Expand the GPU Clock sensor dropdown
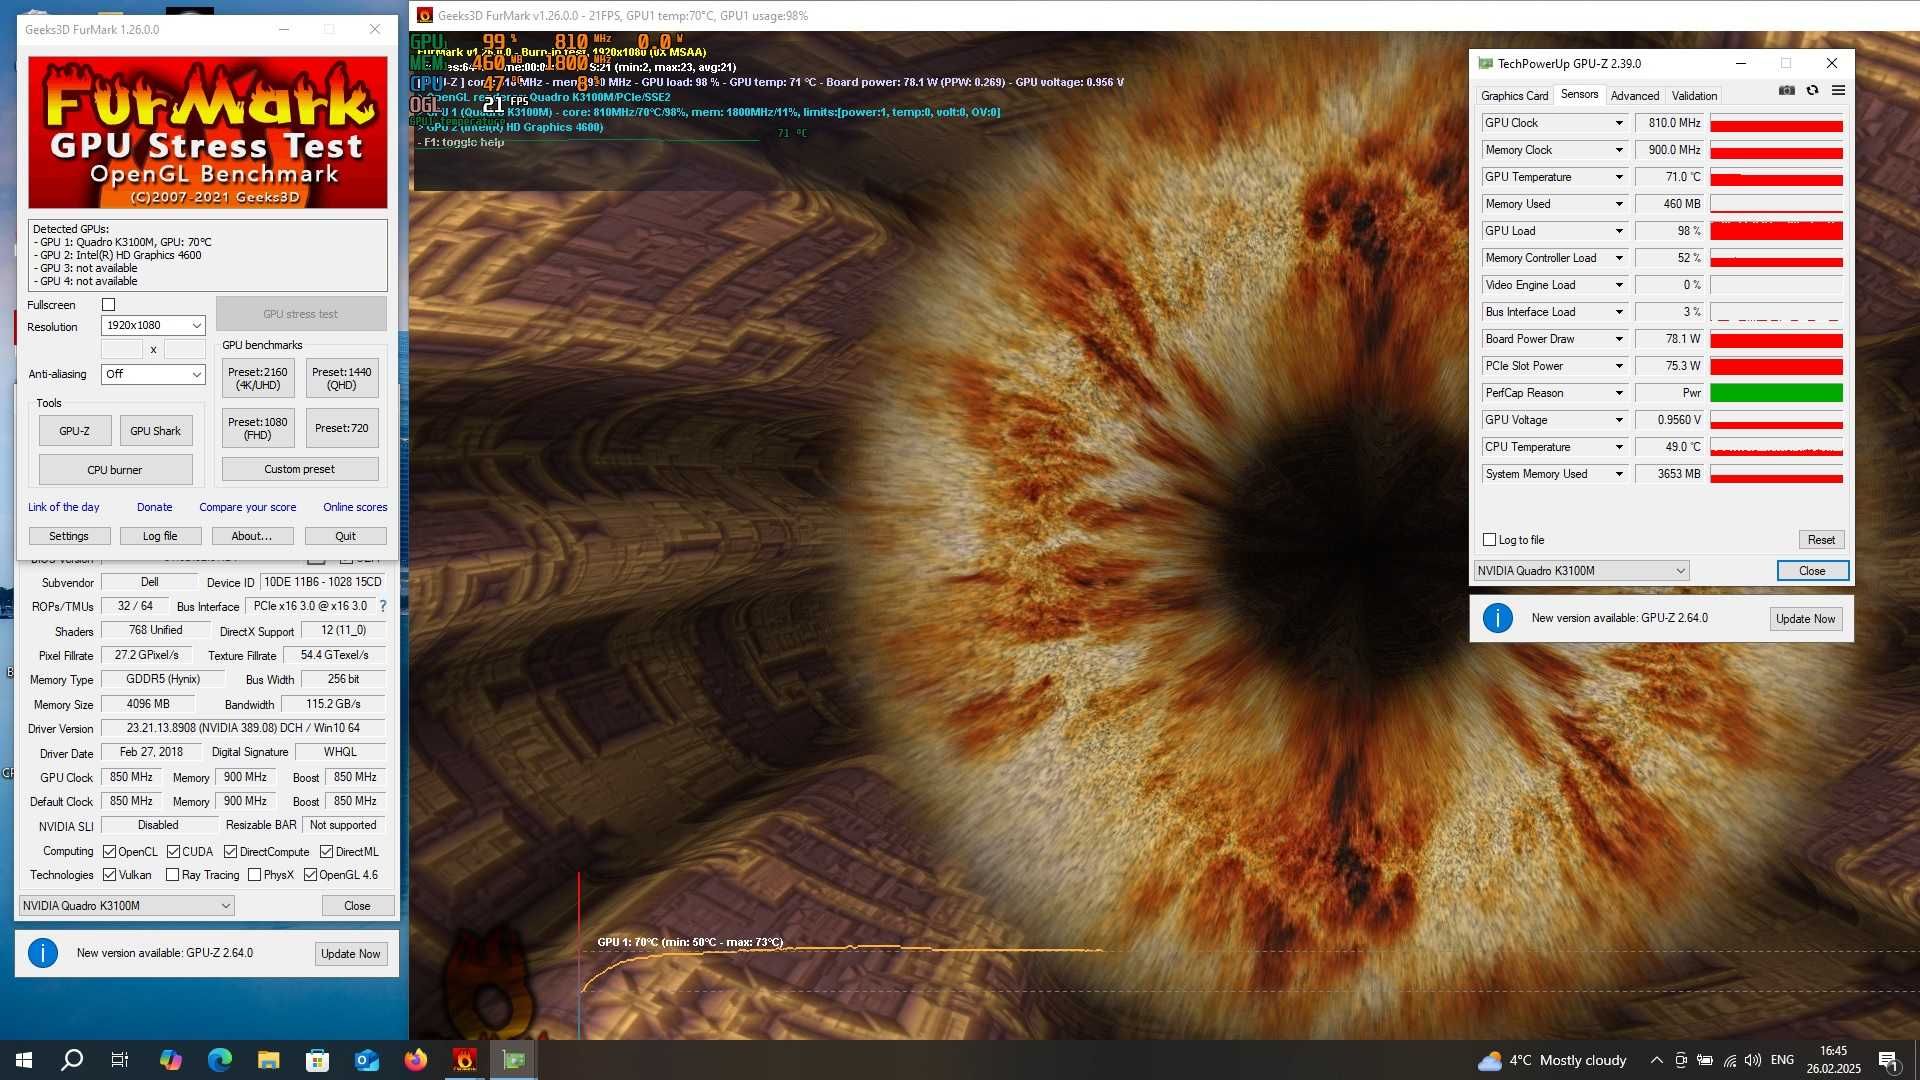Image resolution: width=1920 pixels, height=1080 pixels. [1618, 123]
